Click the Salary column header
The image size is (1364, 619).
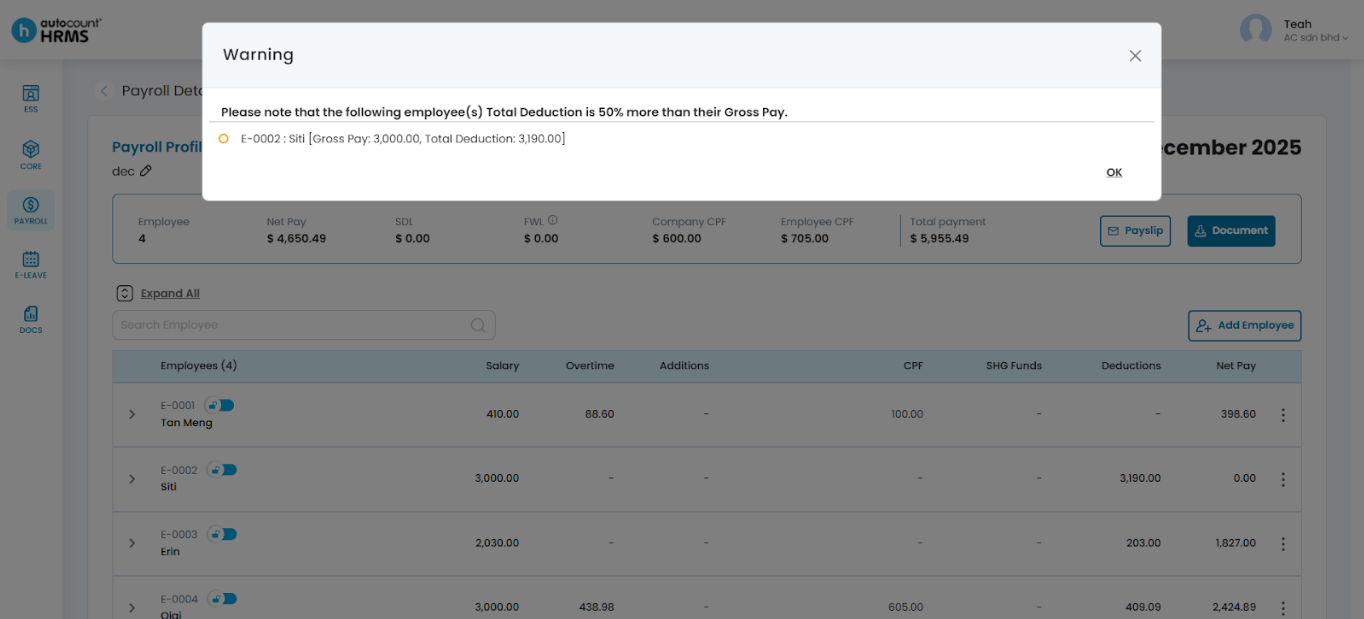[502, 366]
